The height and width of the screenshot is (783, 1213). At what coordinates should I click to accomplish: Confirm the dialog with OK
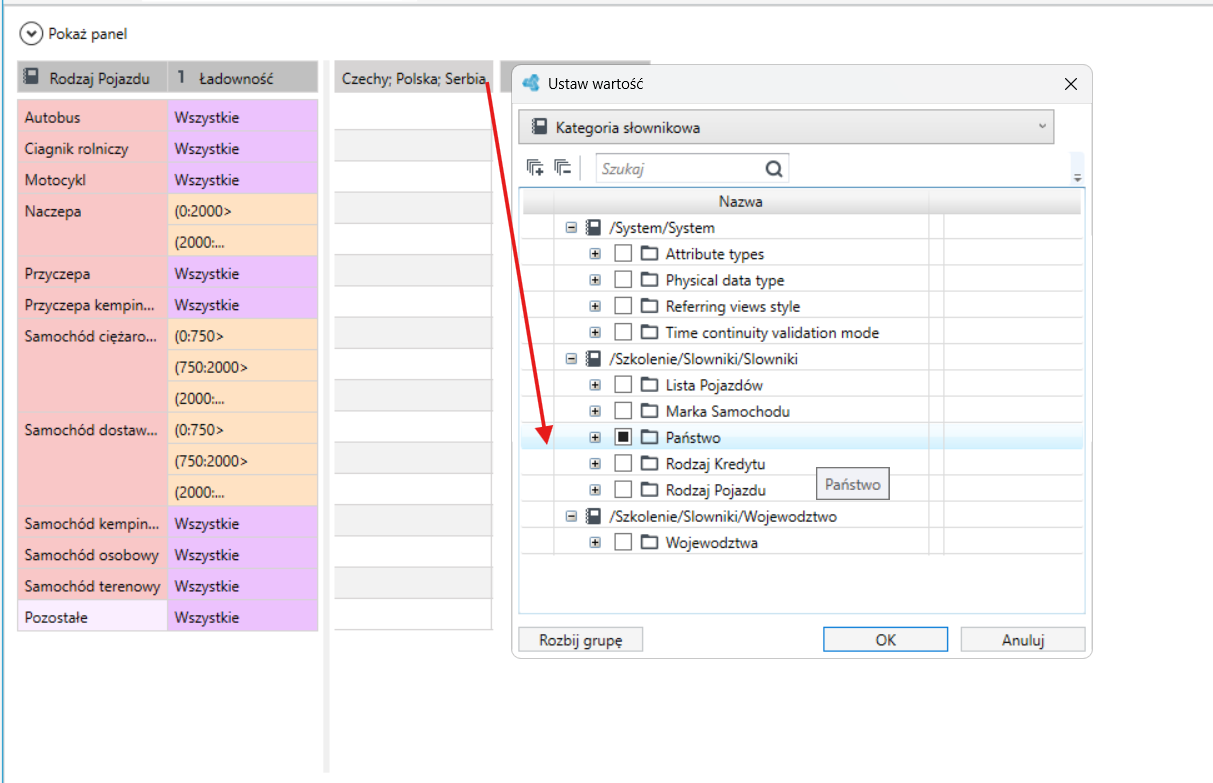(885, 640)
